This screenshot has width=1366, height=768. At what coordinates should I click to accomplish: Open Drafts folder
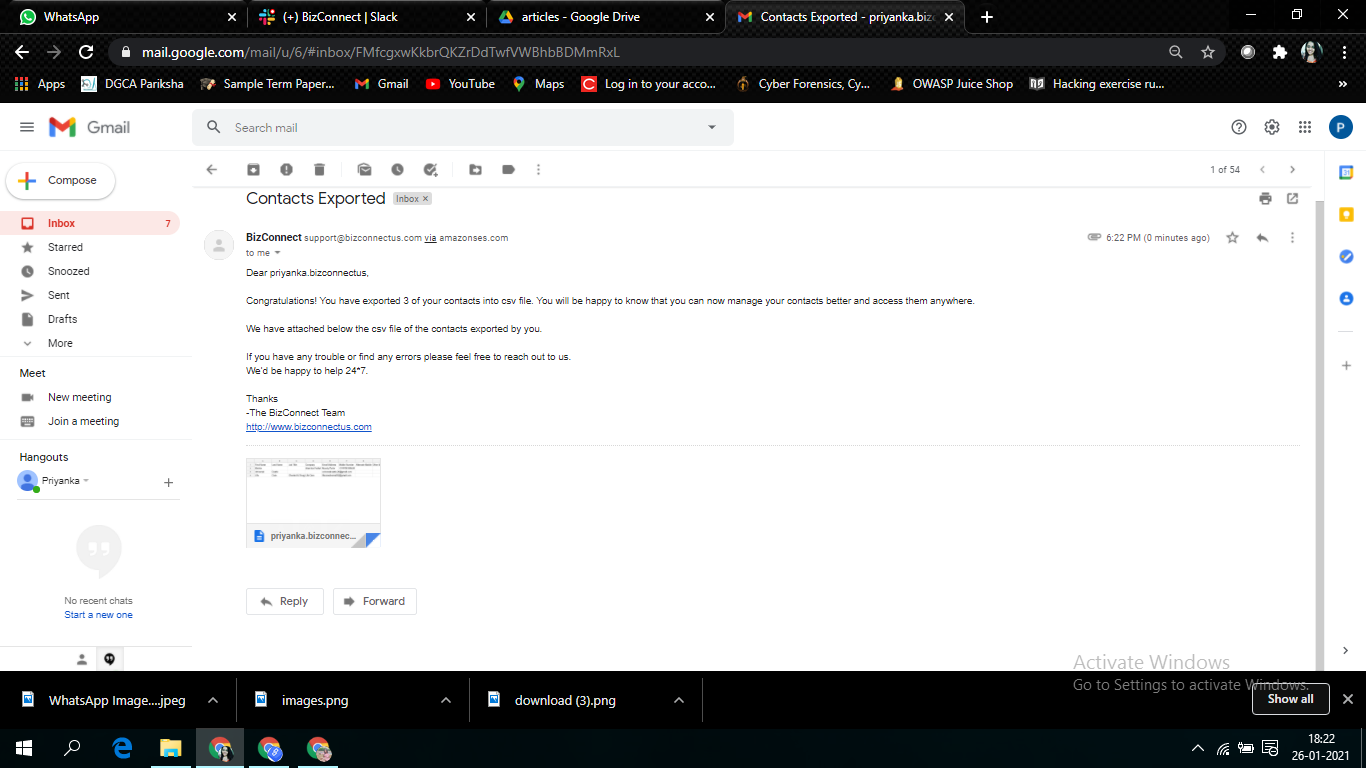tap(90, 319)
